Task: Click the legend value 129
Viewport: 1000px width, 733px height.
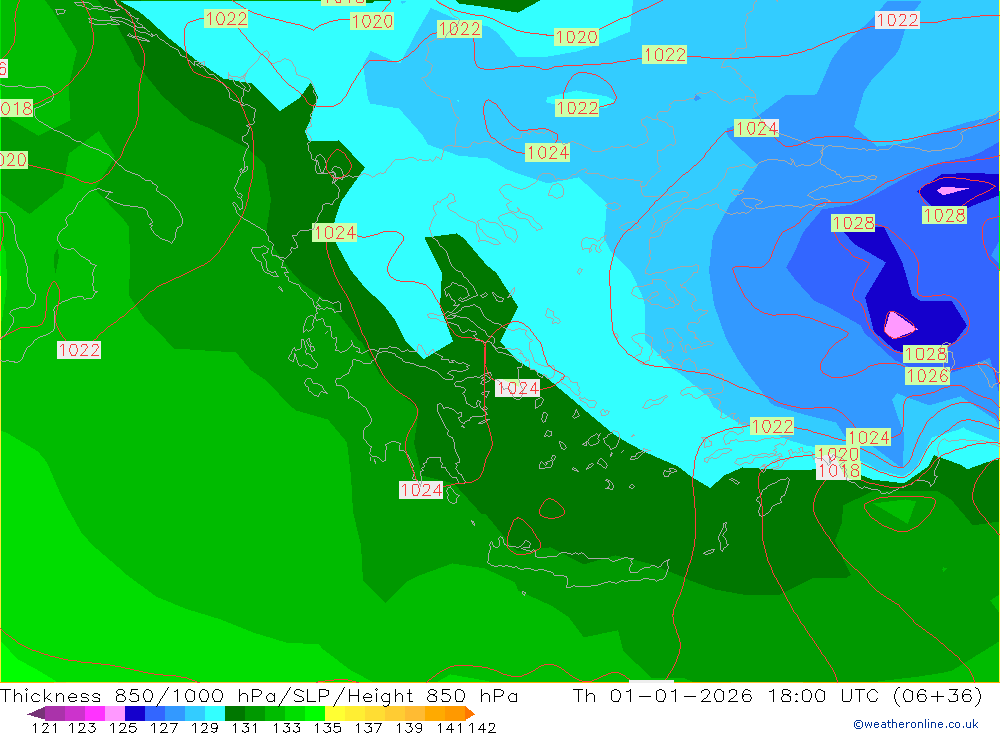Action: 204,727
